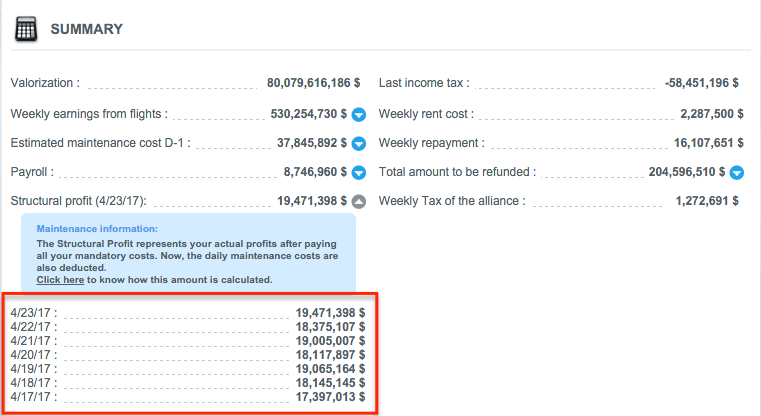761x416 pixels.
Task: Select the 4/19/17 profit row
Action: (x=188, y=369)
